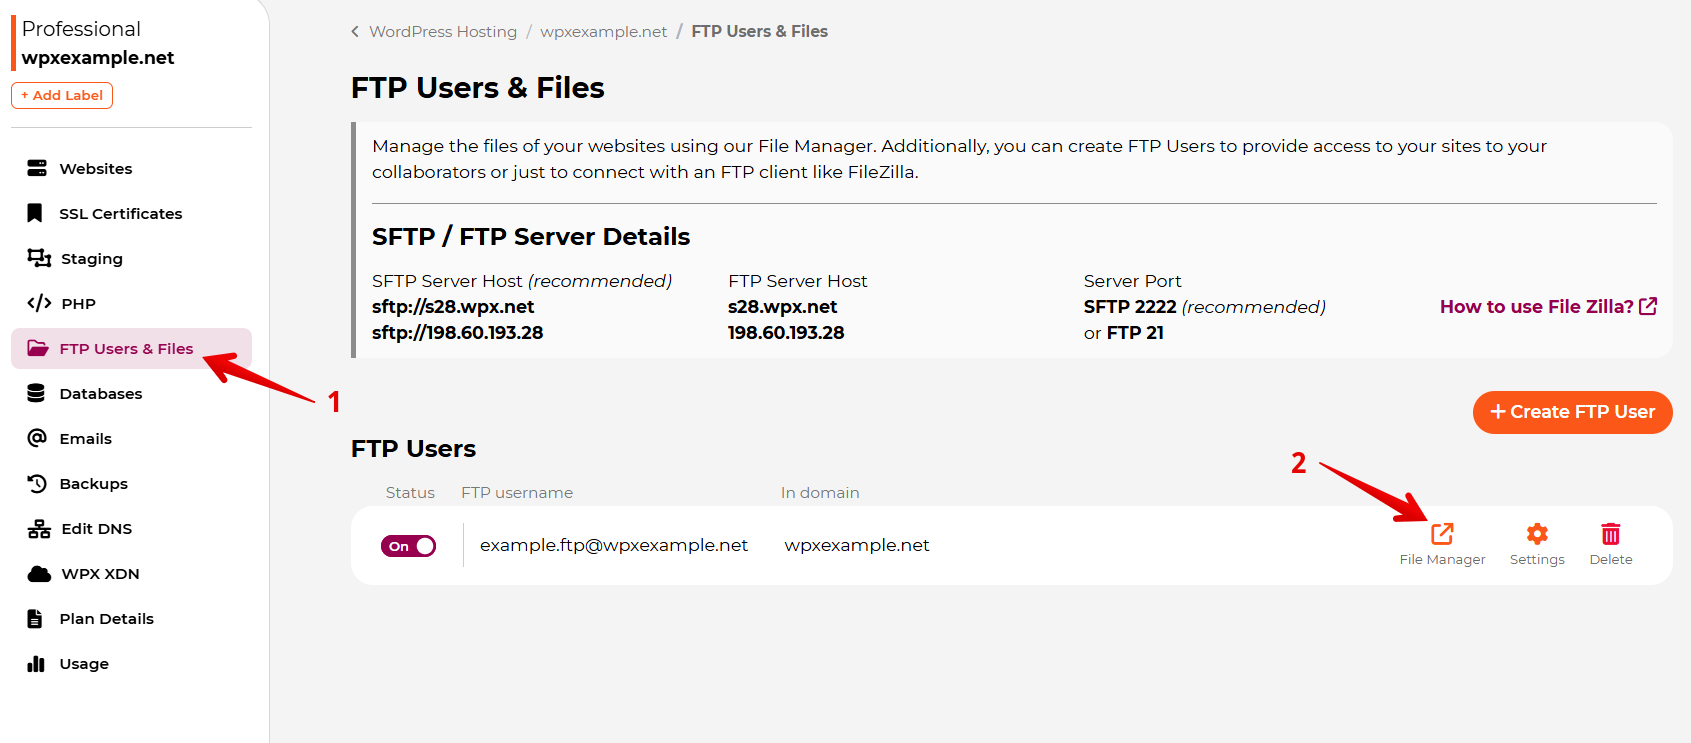Viewport: 1691px width, 743px height.
Task: Click the Websites server icon in sidebar
Action: 37,168
